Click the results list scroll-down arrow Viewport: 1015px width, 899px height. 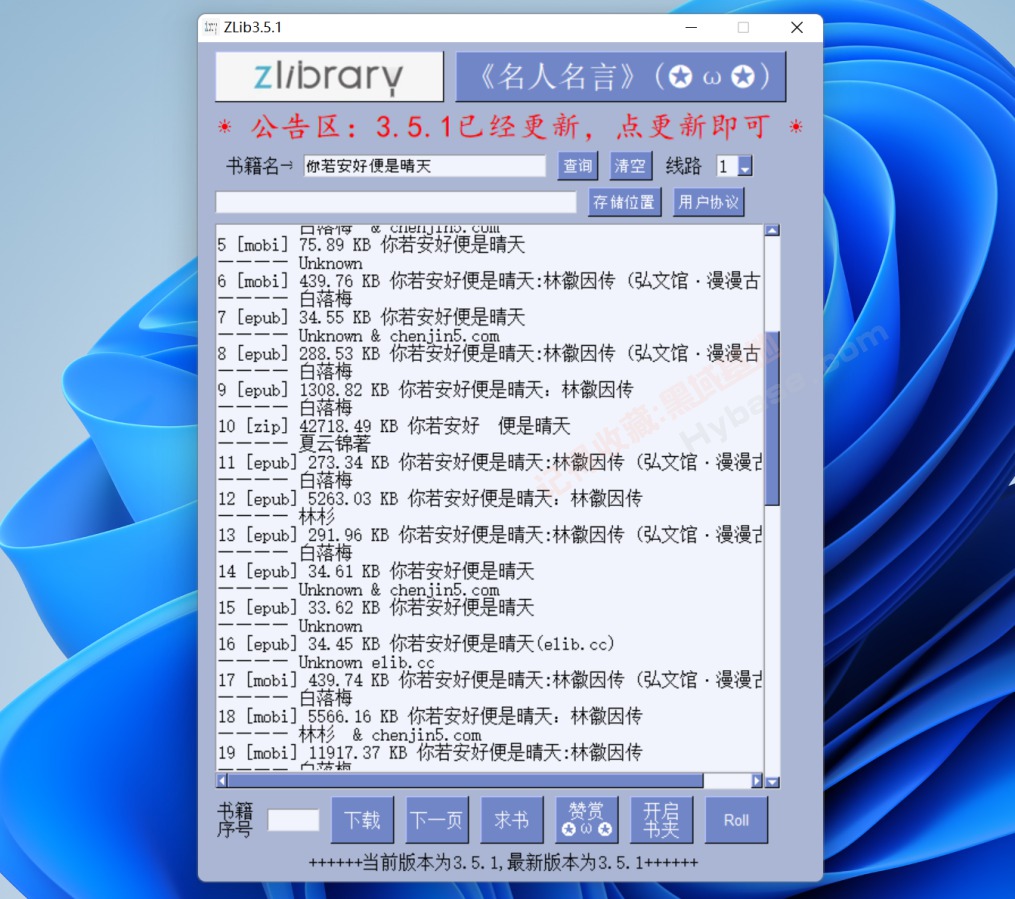coord(772,782)
